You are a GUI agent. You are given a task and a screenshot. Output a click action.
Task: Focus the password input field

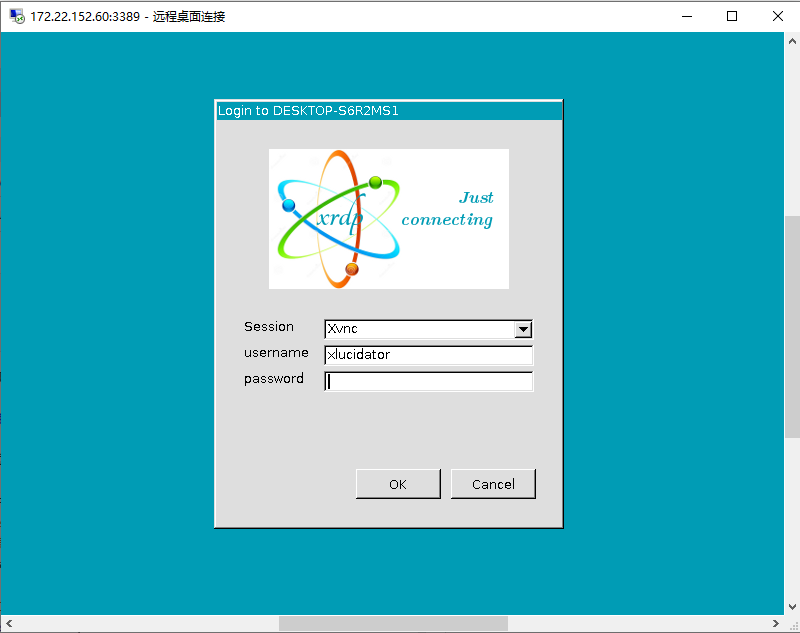[429, 381]
